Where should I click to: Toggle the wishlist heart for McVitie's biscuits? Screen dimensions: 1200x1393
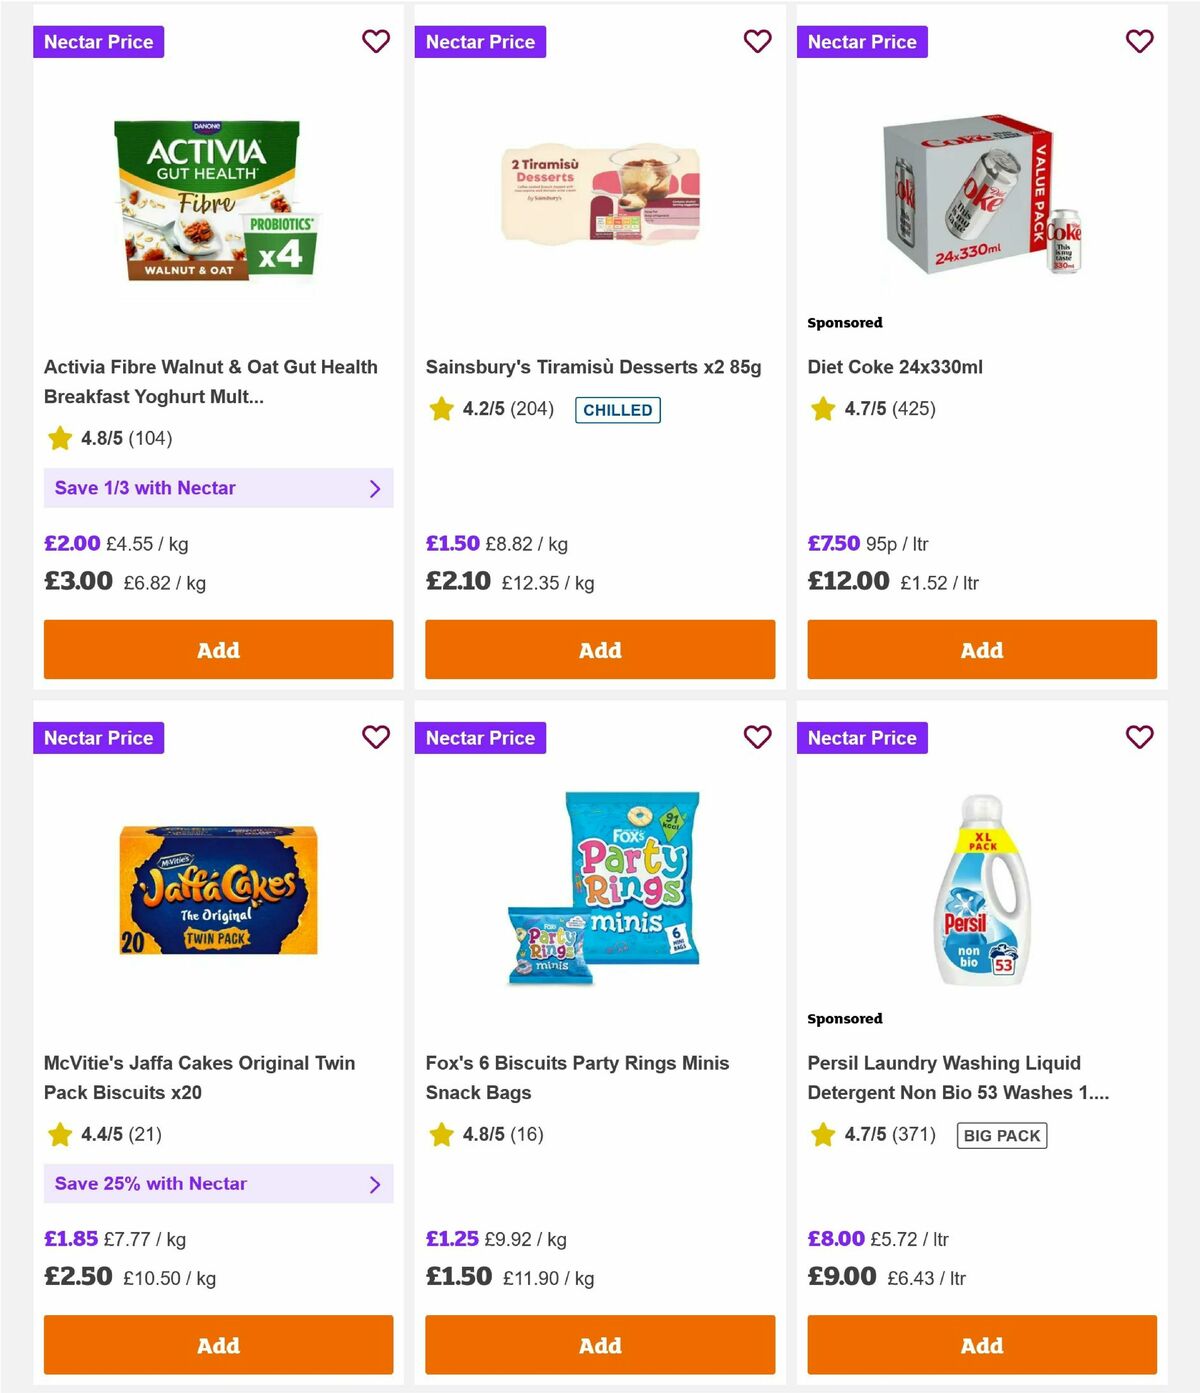[376, 737]
